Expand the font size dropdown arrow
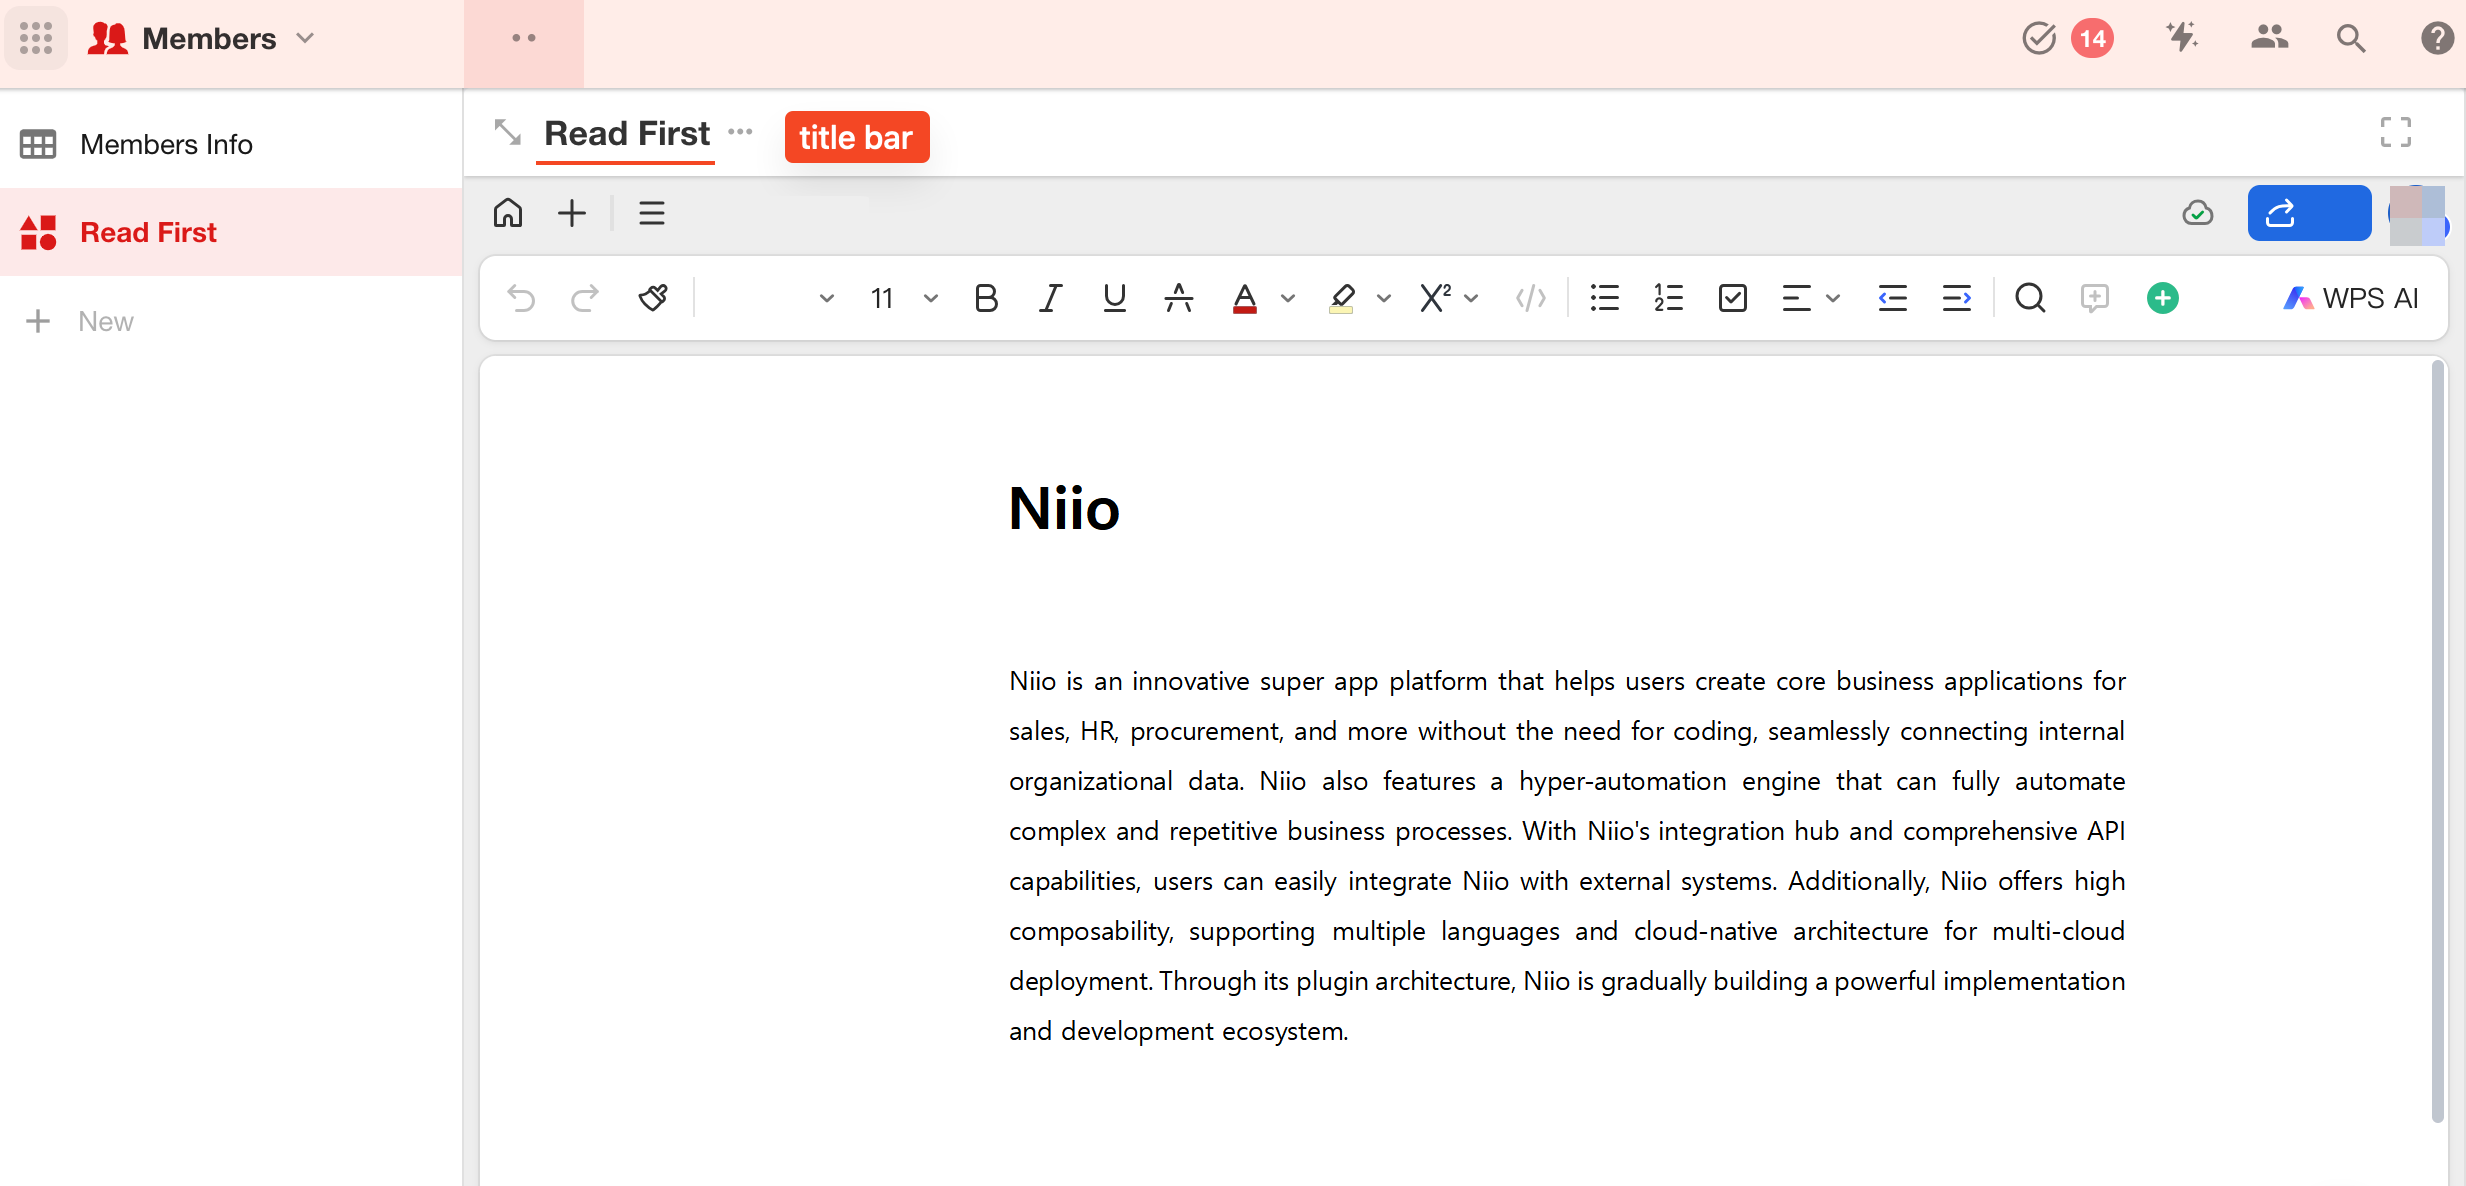 tap(931, 298)
